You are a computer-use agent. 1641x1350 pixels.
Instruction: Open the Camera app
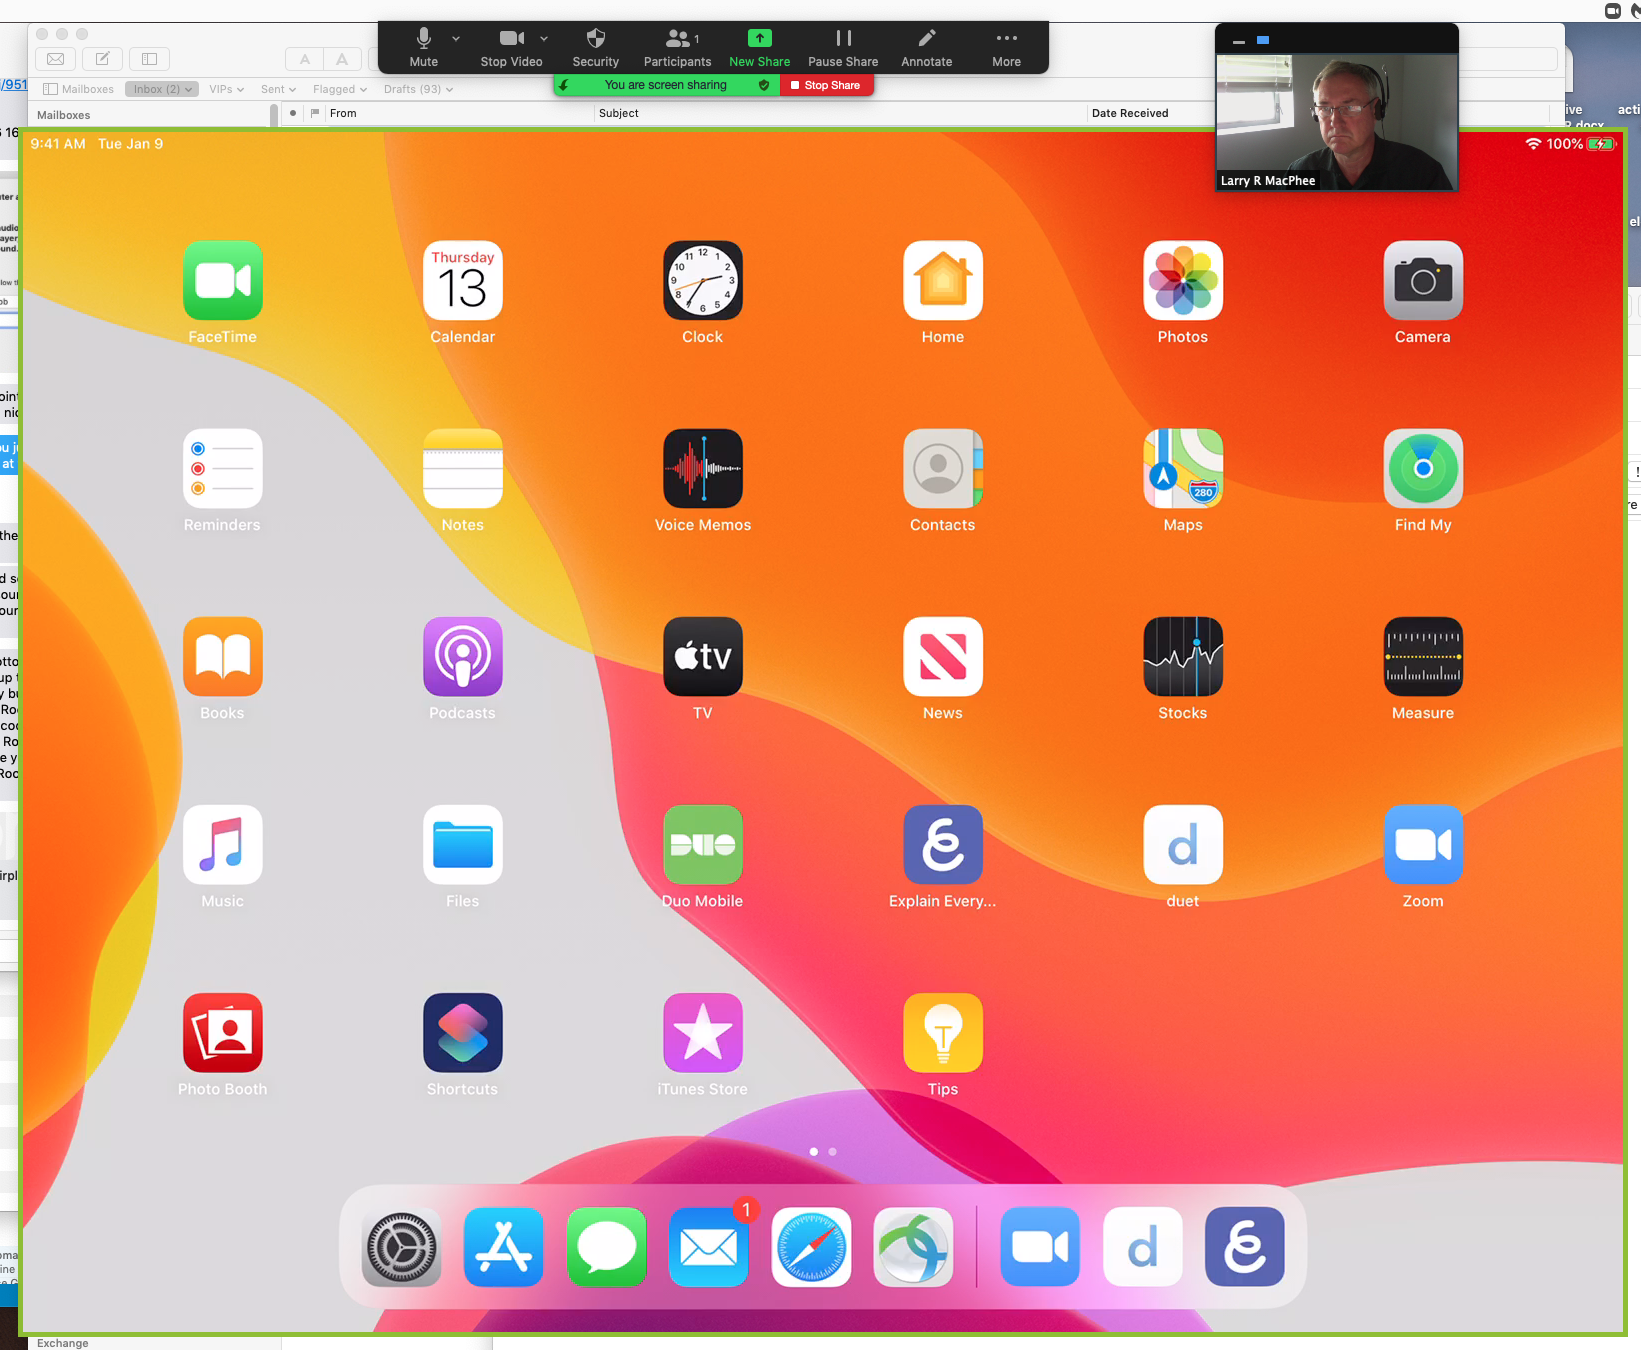tap(1423, 280)
